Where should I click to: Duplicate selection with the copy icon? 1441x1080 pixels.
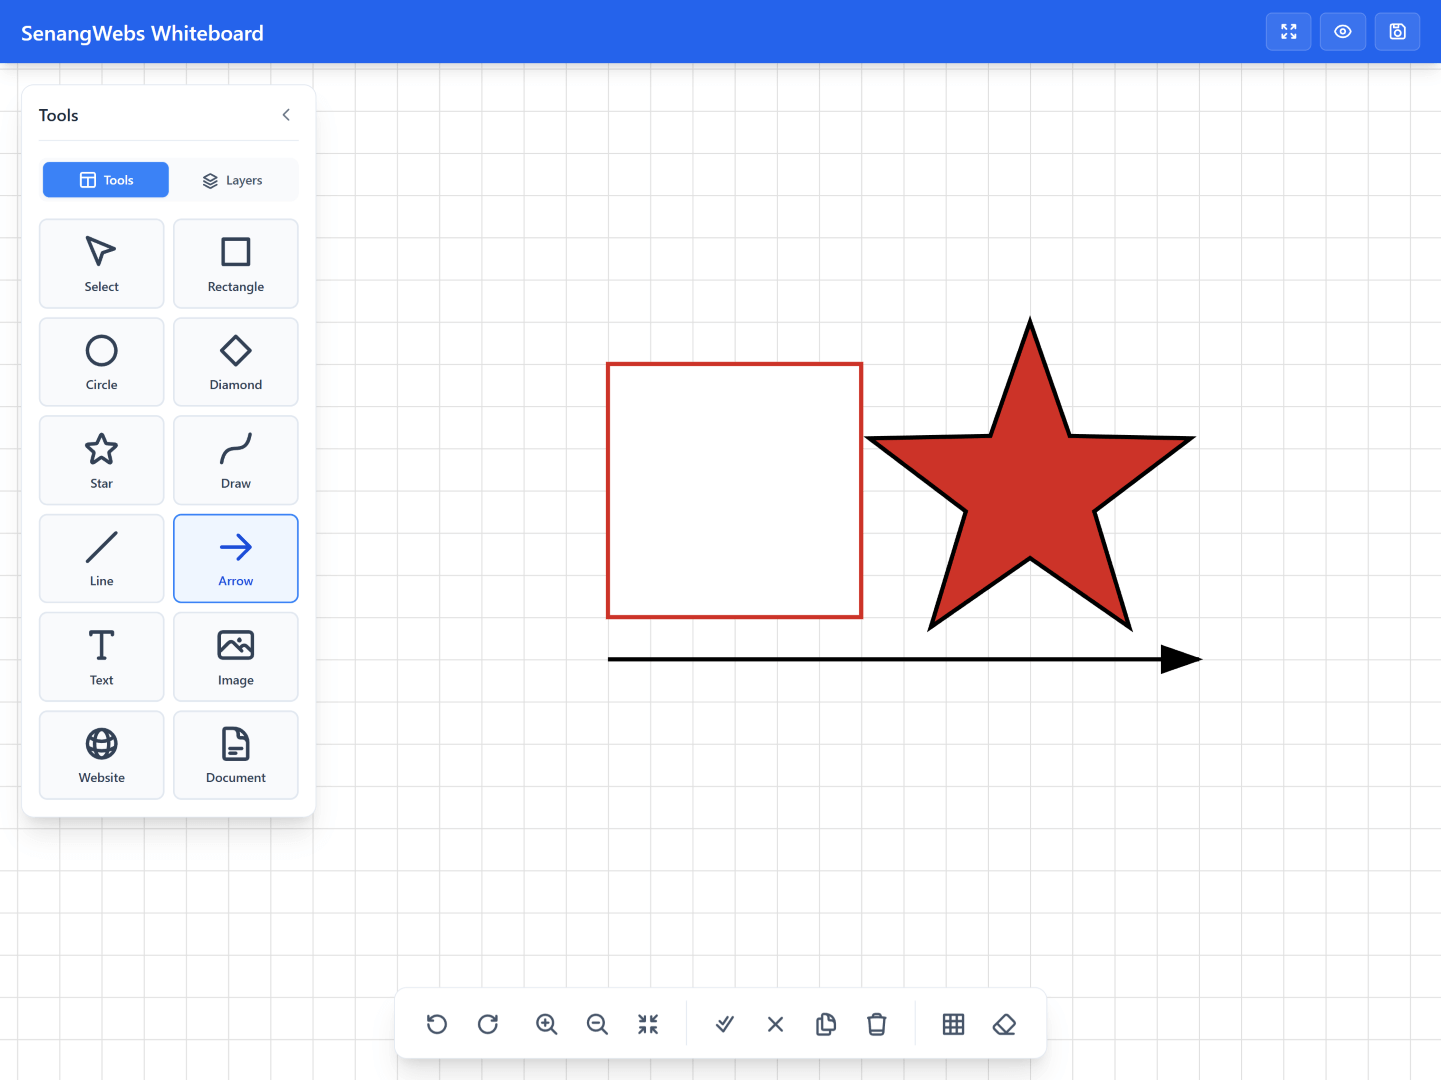coord(826,1024)
